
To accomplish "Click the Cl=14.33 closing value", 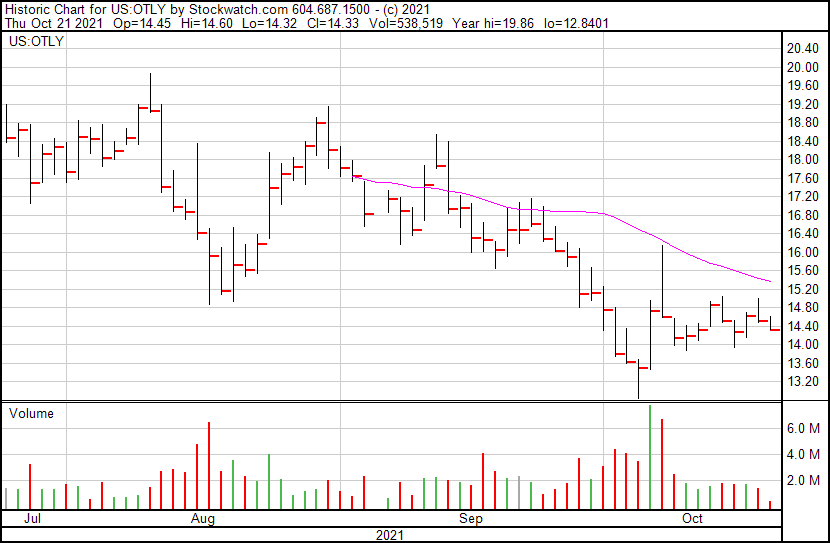I will (332, 23).
